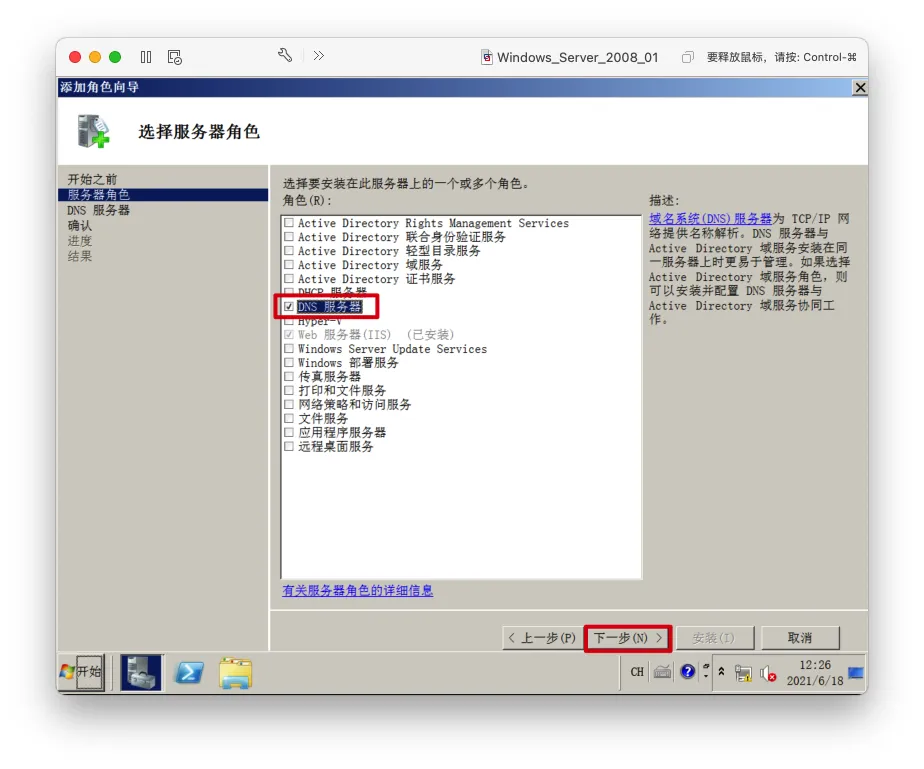Open Server Manager from taskbar
This screenshot has height=769, width=924.
[141, 672]
